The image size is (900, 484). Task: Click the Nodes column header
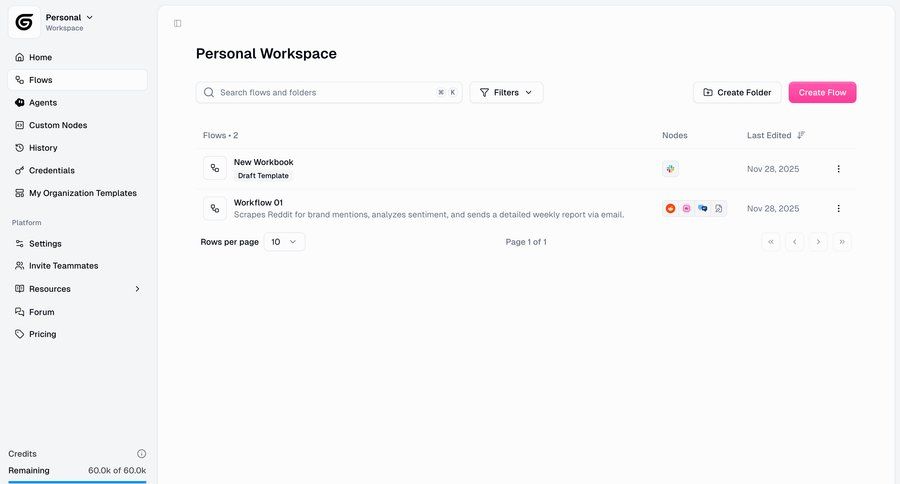675,135
